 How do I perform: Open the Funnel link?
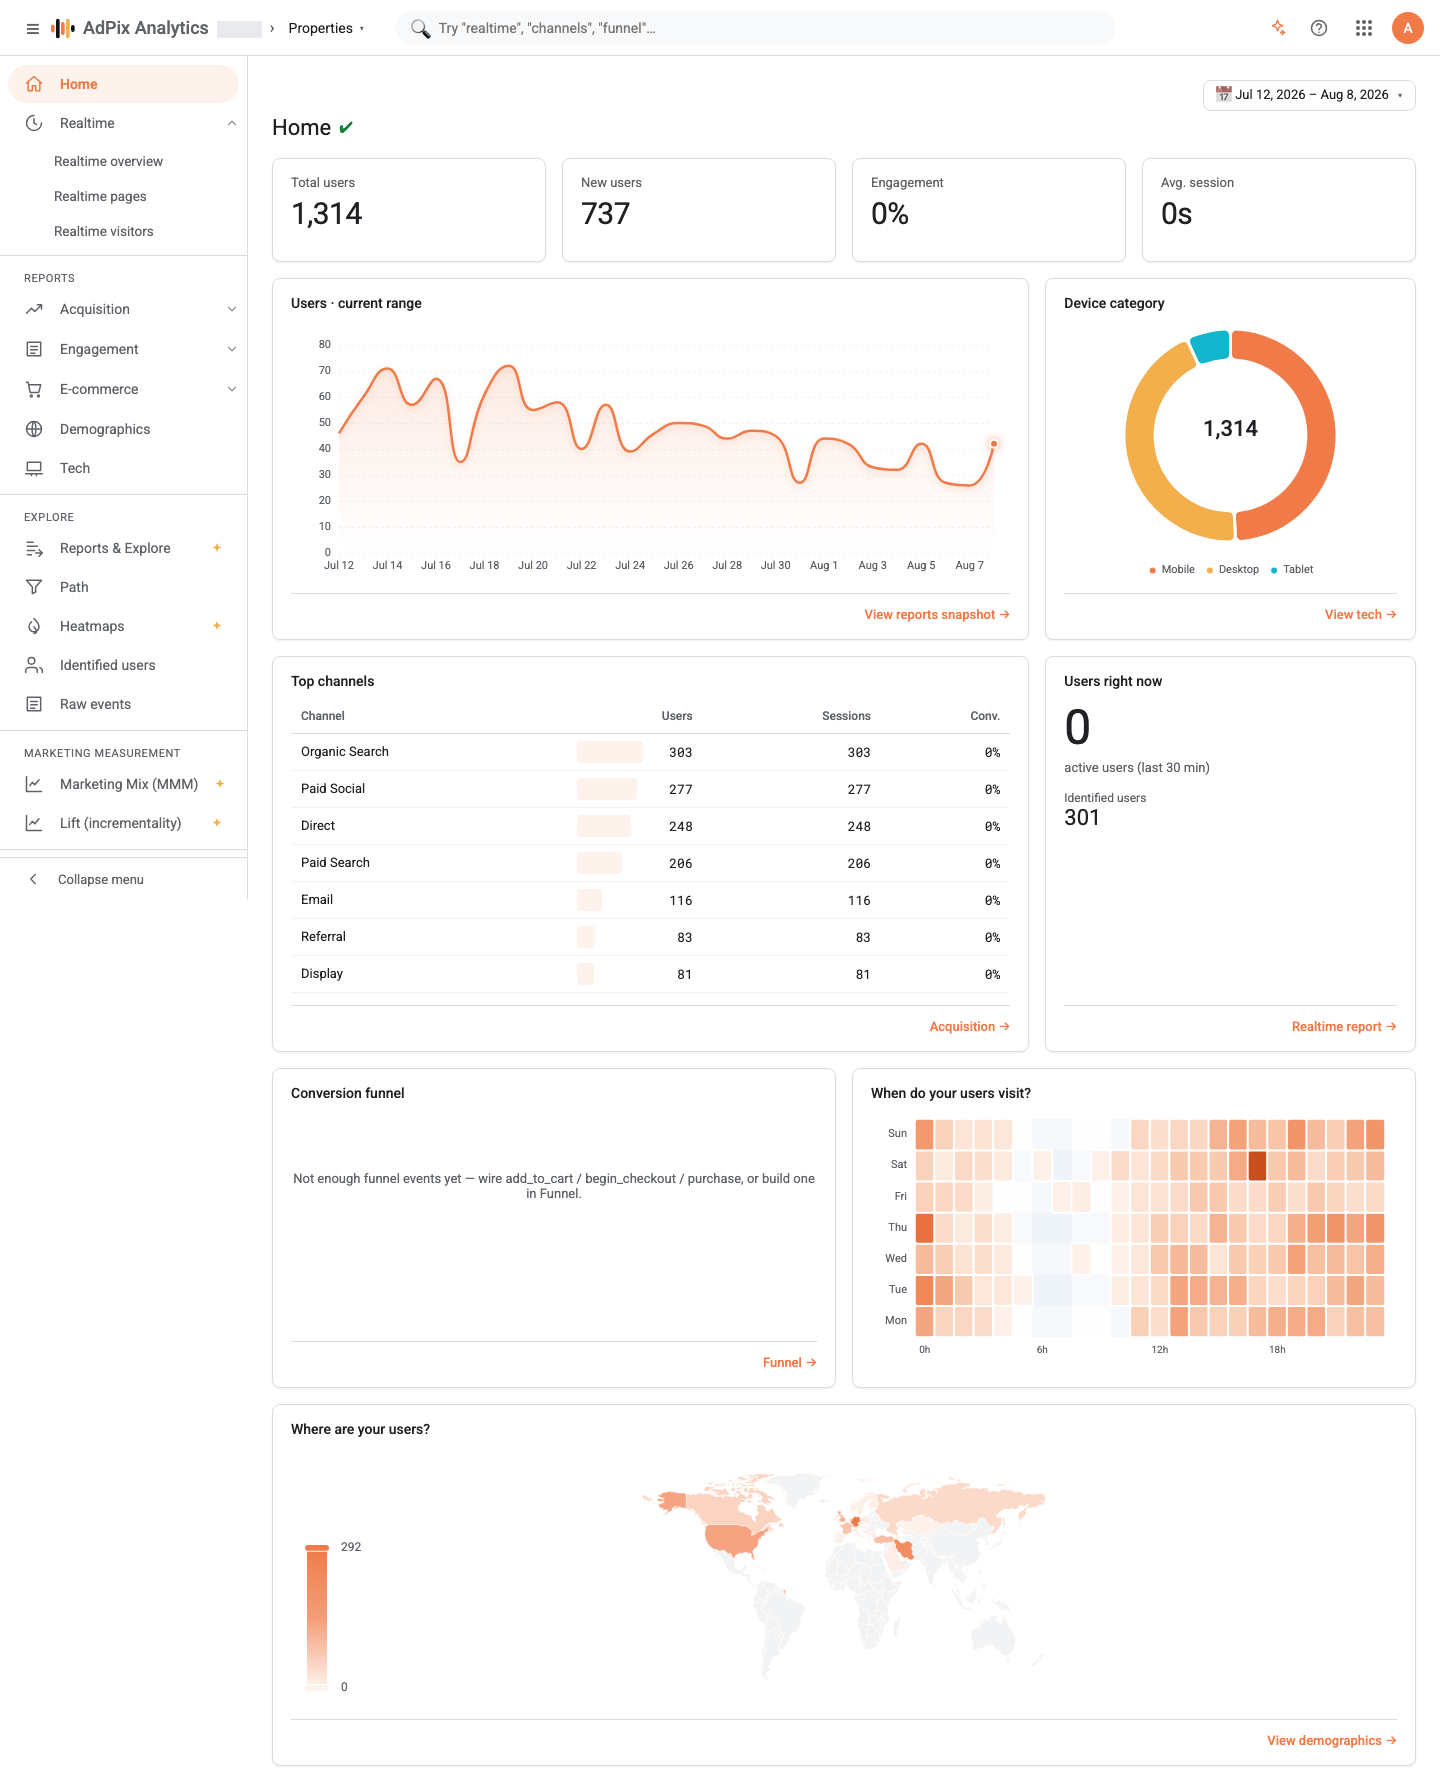tap(789, 1363)
